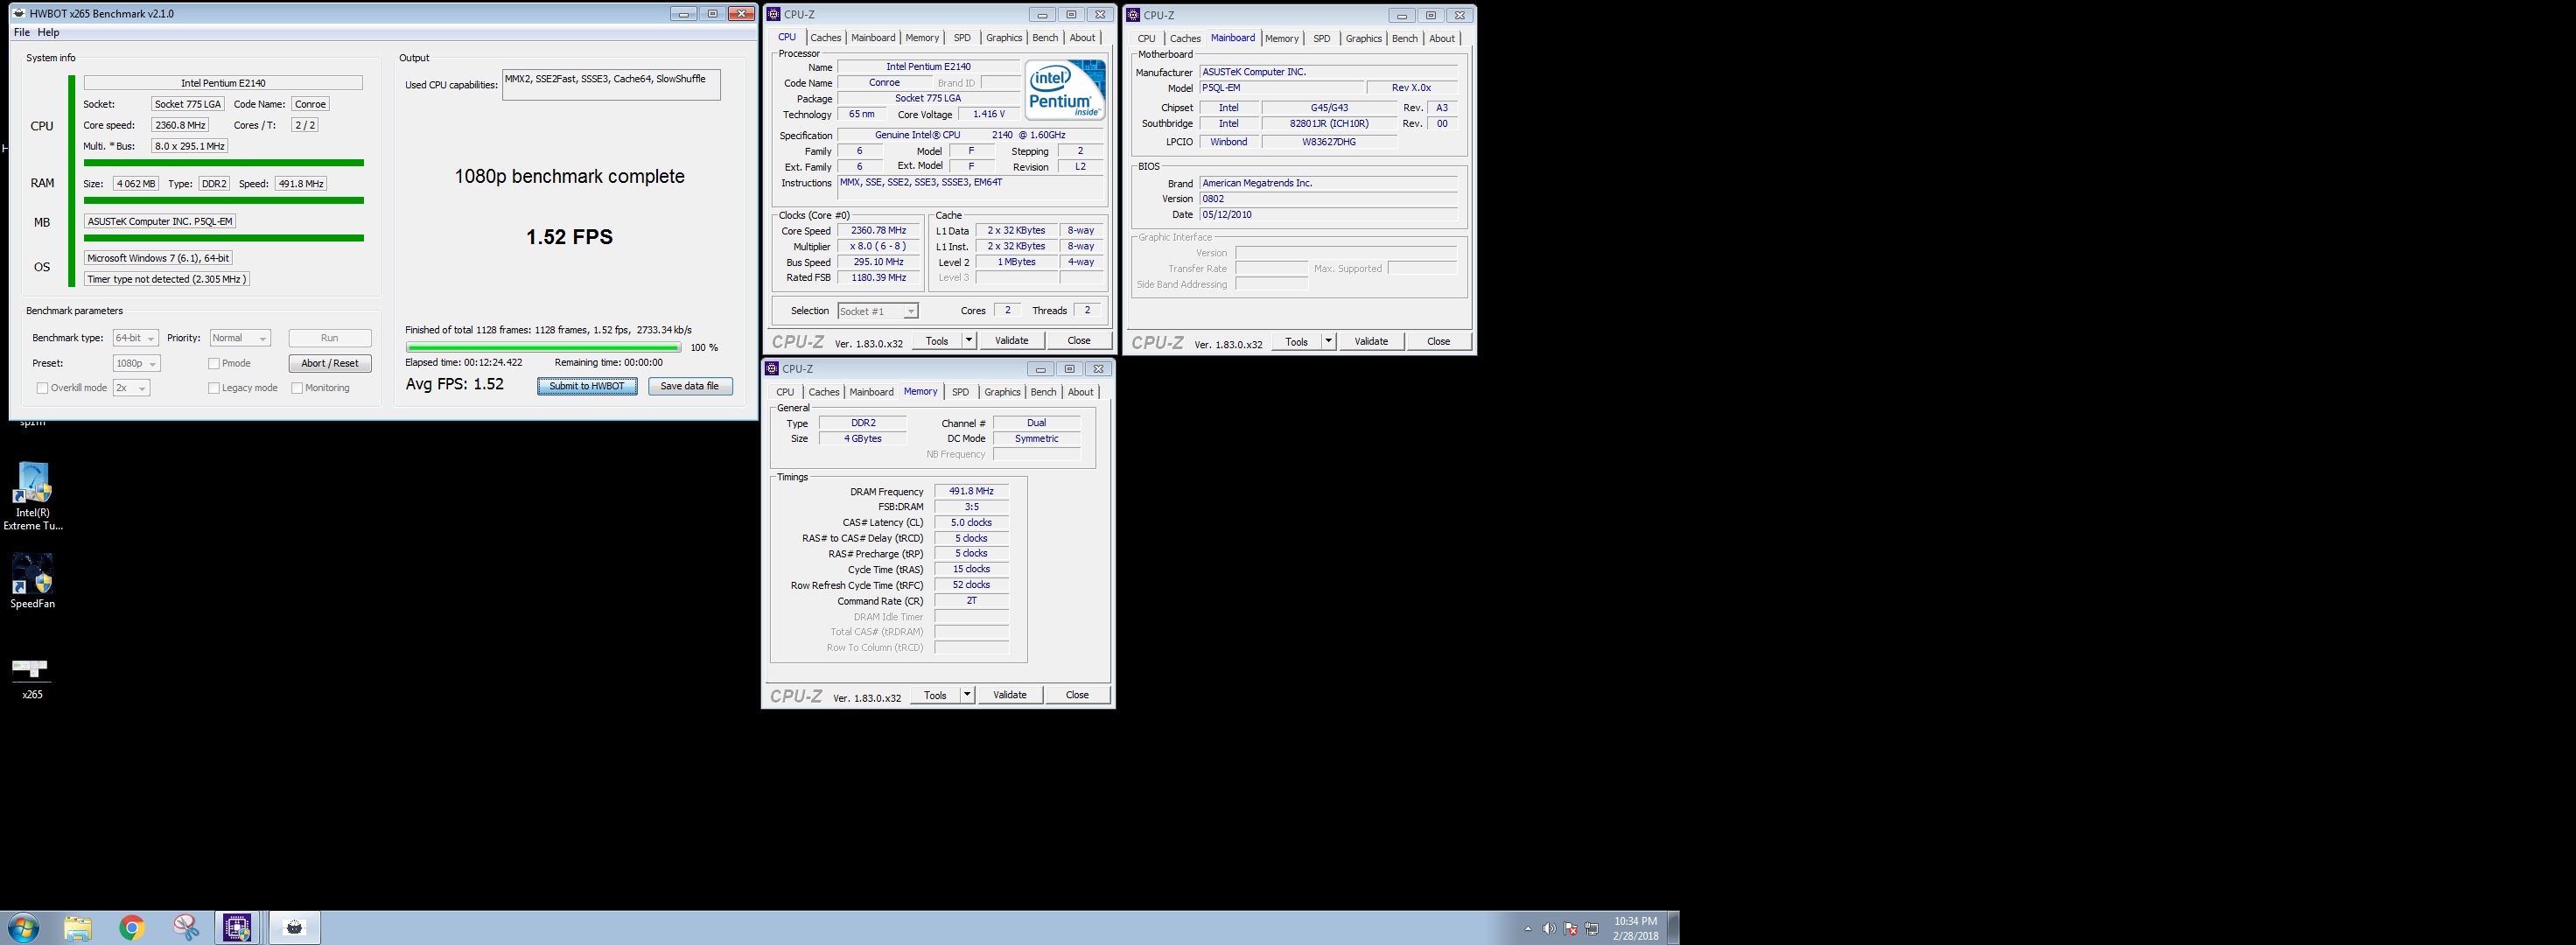Click the HWBOT x265 title bar icon
2576x945 pixels.
click(x=20, y=14)
